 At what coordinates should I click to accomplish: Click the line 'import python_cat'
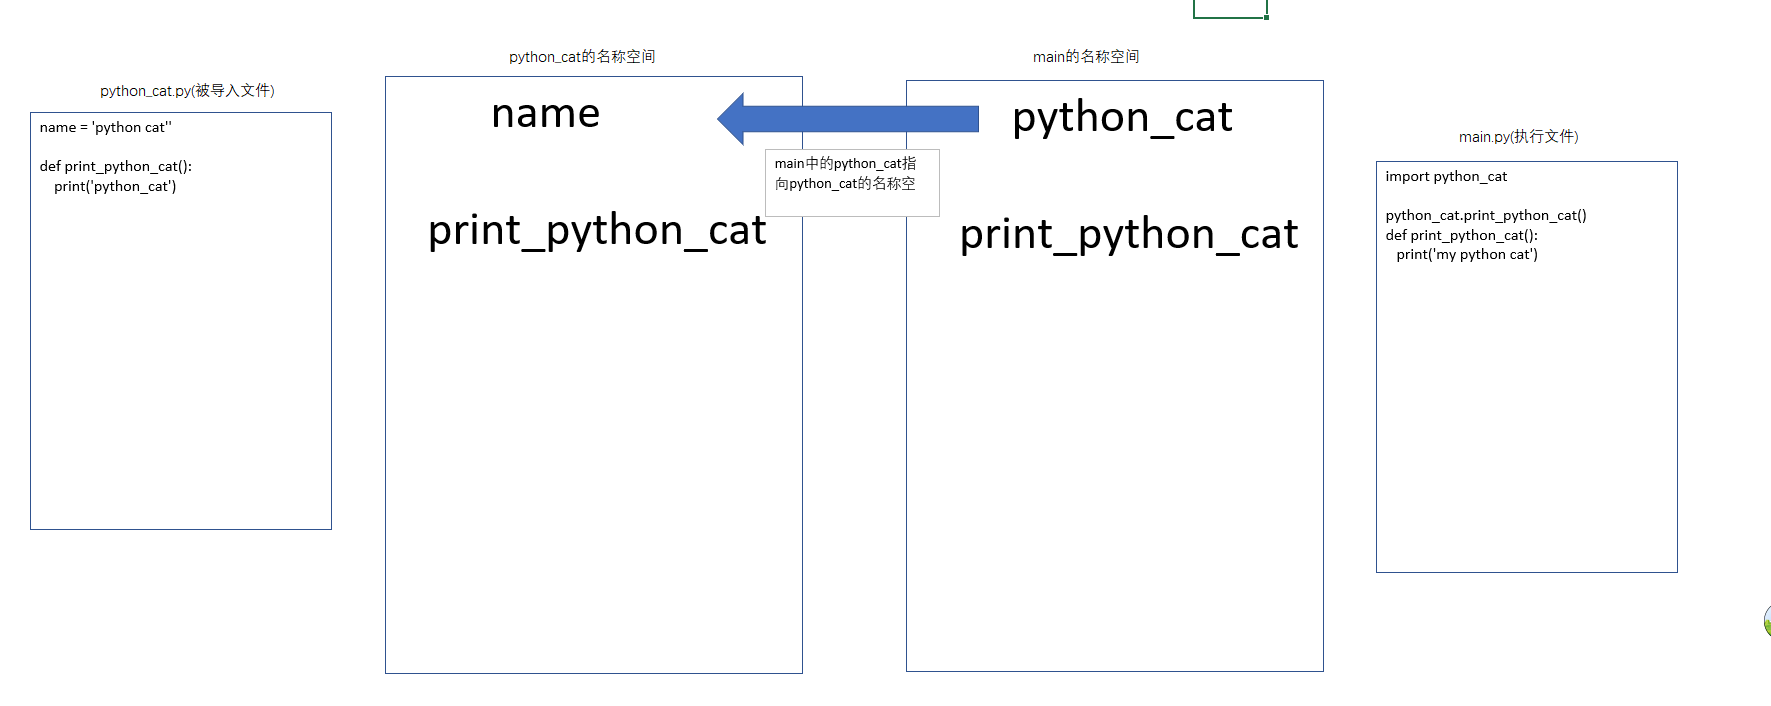[1446, 176]
